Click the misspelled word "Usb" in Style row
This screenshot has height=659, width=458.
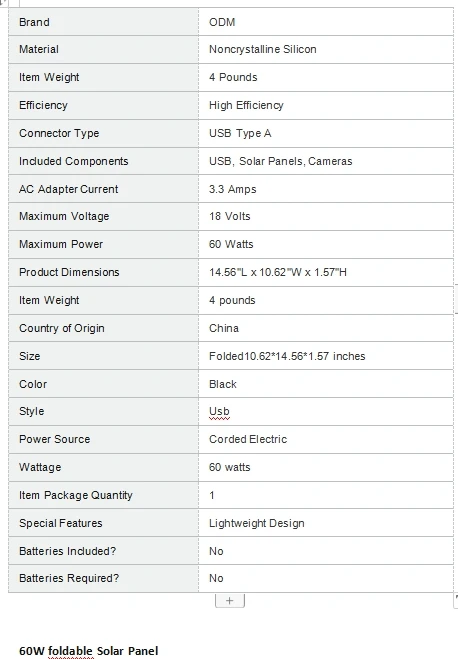(219, 411)
